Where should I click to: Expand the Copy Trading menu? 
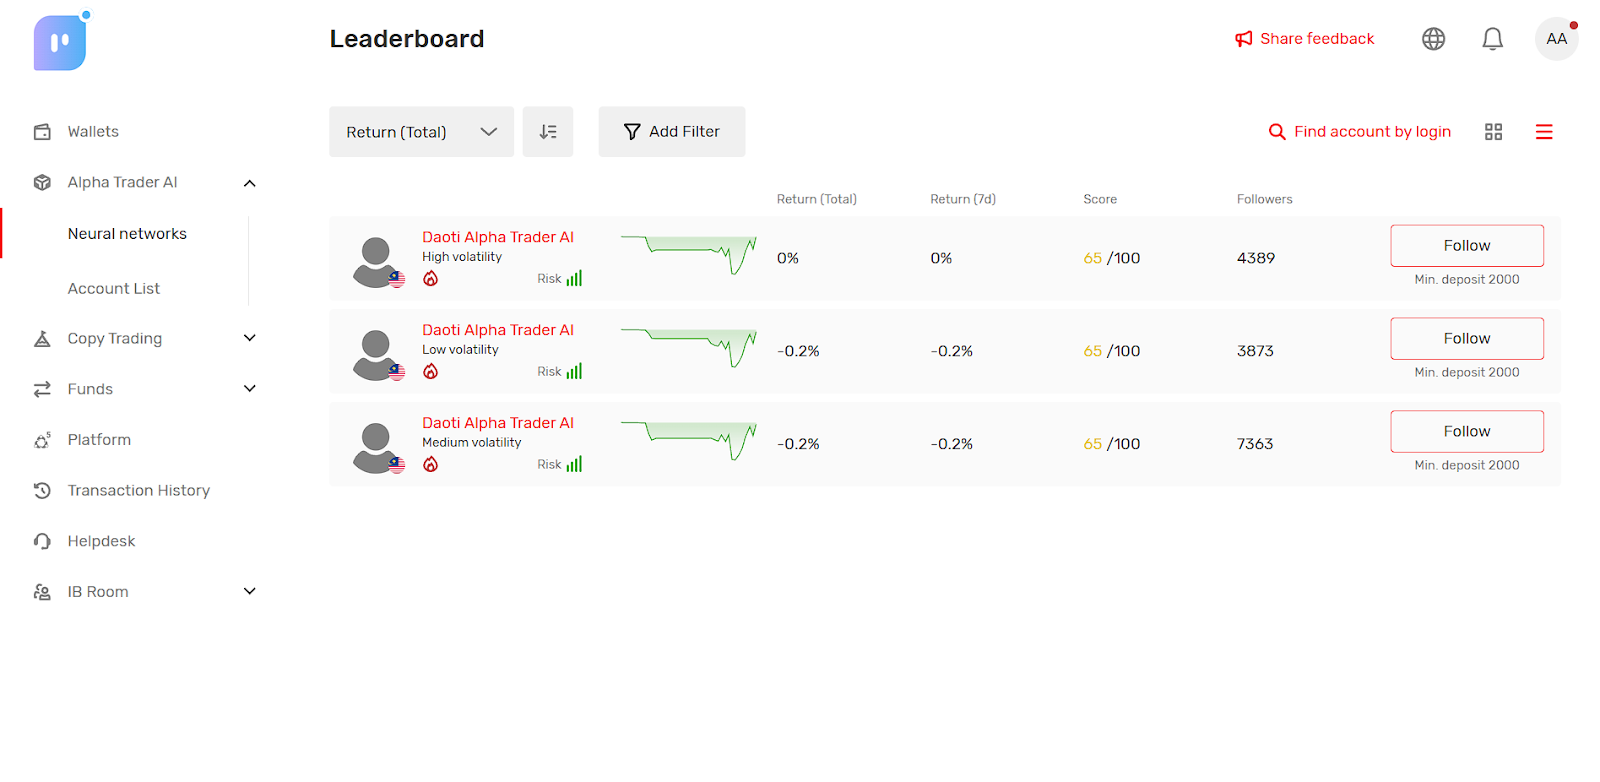pyautogui.click(x=250, y=338)
